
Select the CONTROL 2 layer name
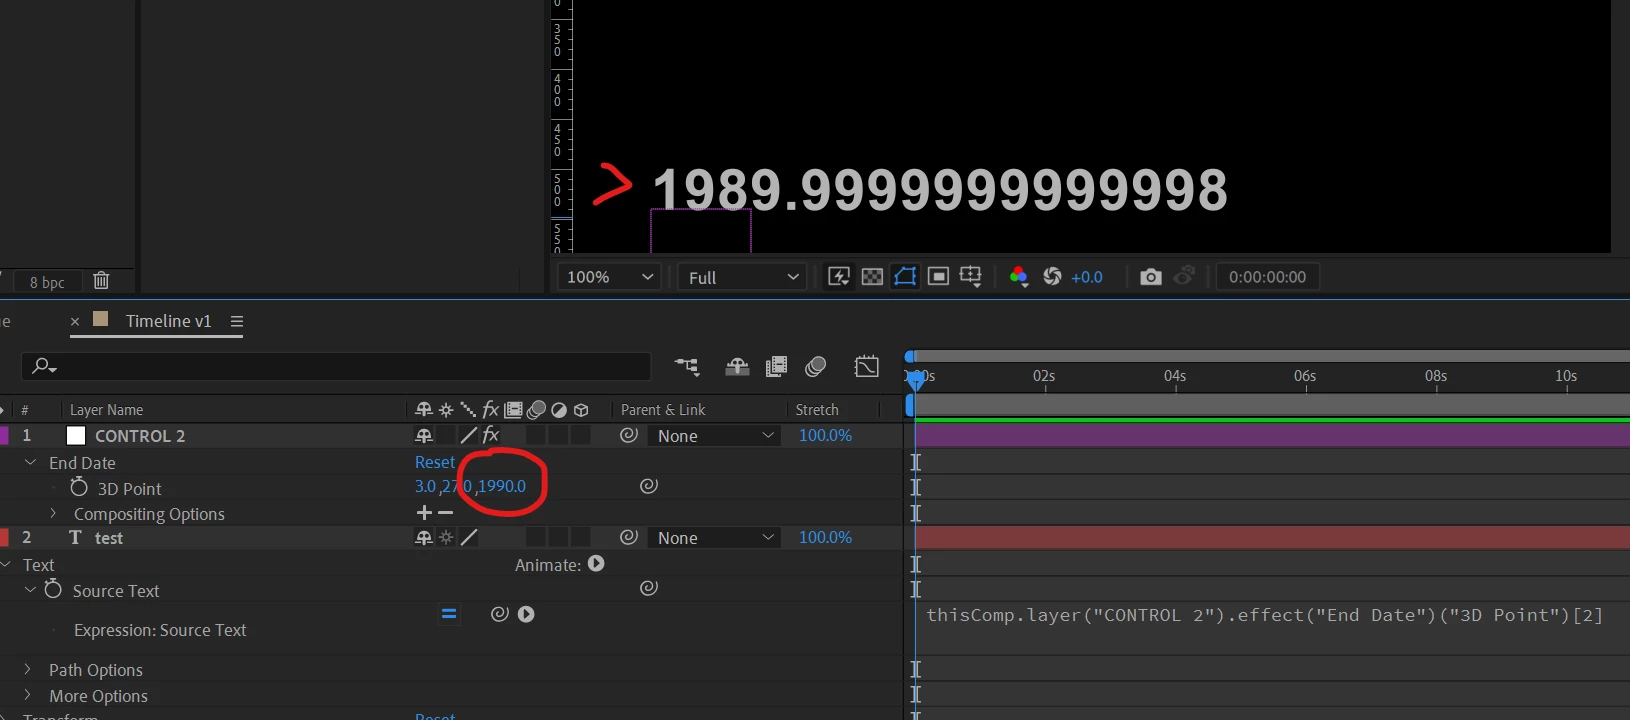point(140,436)
